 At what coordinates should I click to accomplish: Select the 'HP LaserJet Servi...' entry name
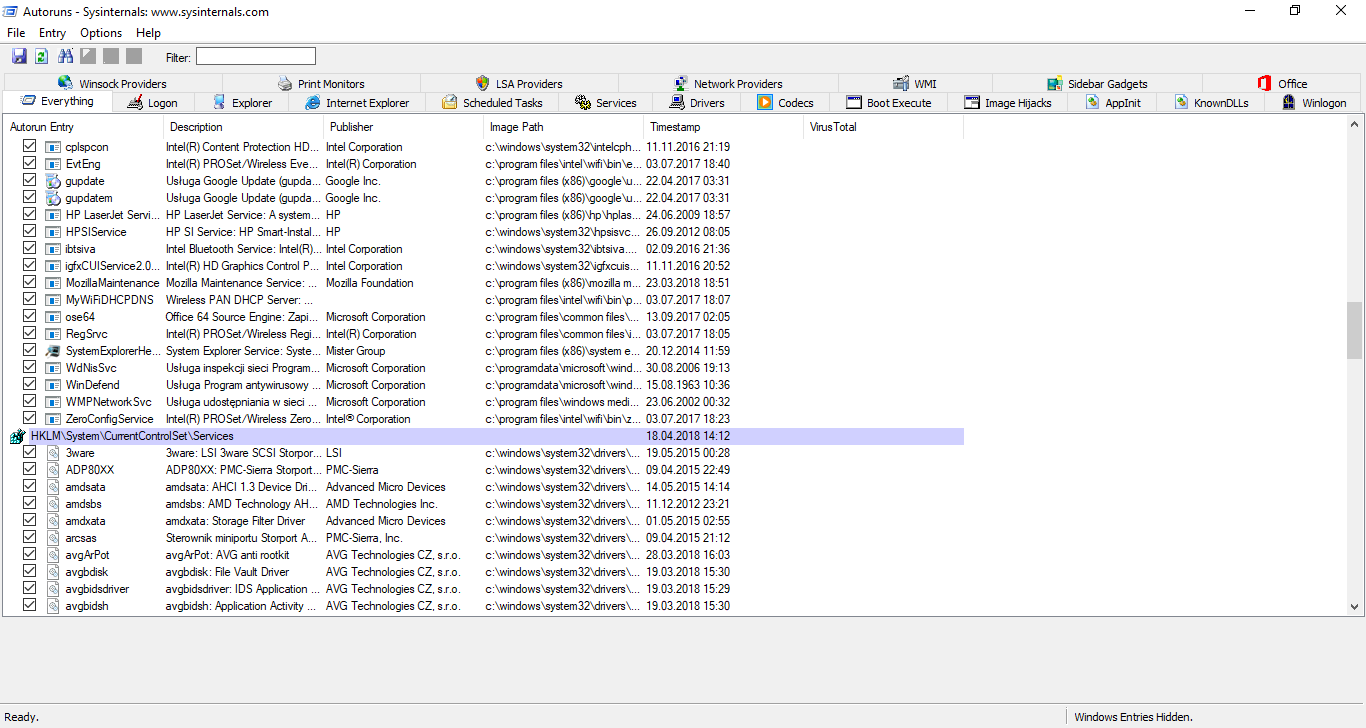click(112, 215)
